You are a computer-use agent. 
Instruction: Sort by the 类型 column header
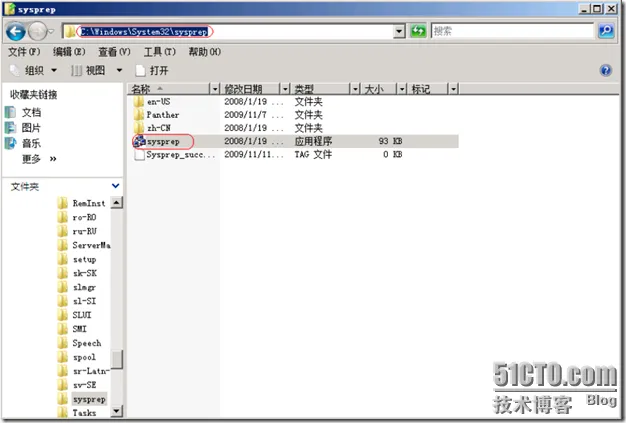321,89
